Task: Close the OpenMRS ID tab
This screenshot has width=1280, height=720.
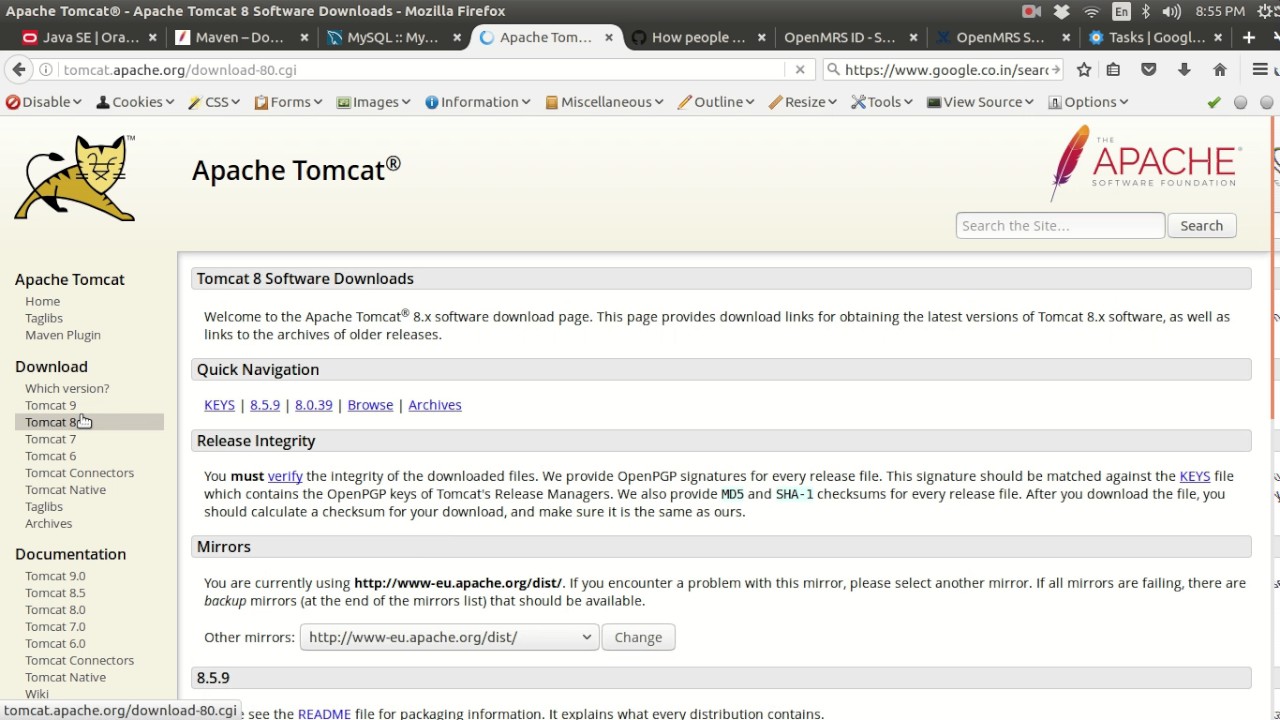Action: [914, 37]
